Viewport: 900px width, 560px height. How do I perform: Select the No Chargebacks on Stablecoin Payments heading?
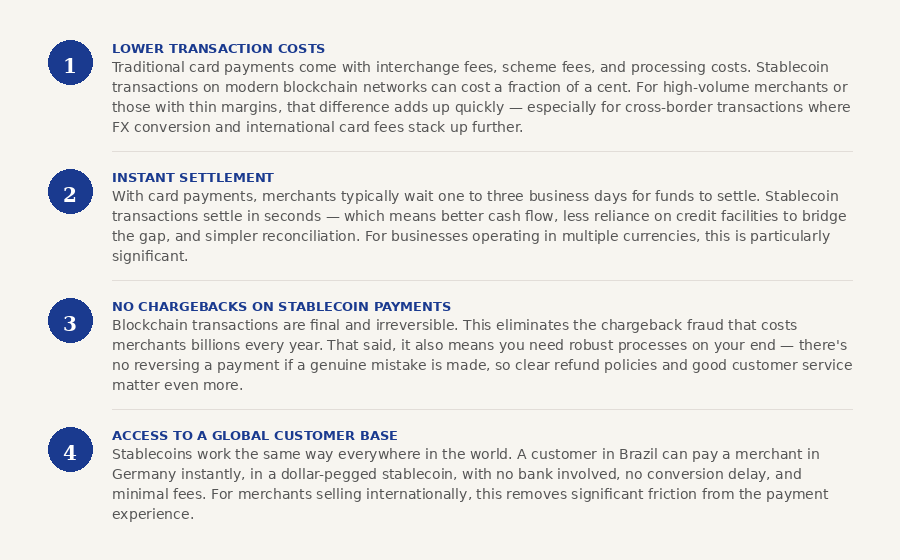(x=281, y=306)
